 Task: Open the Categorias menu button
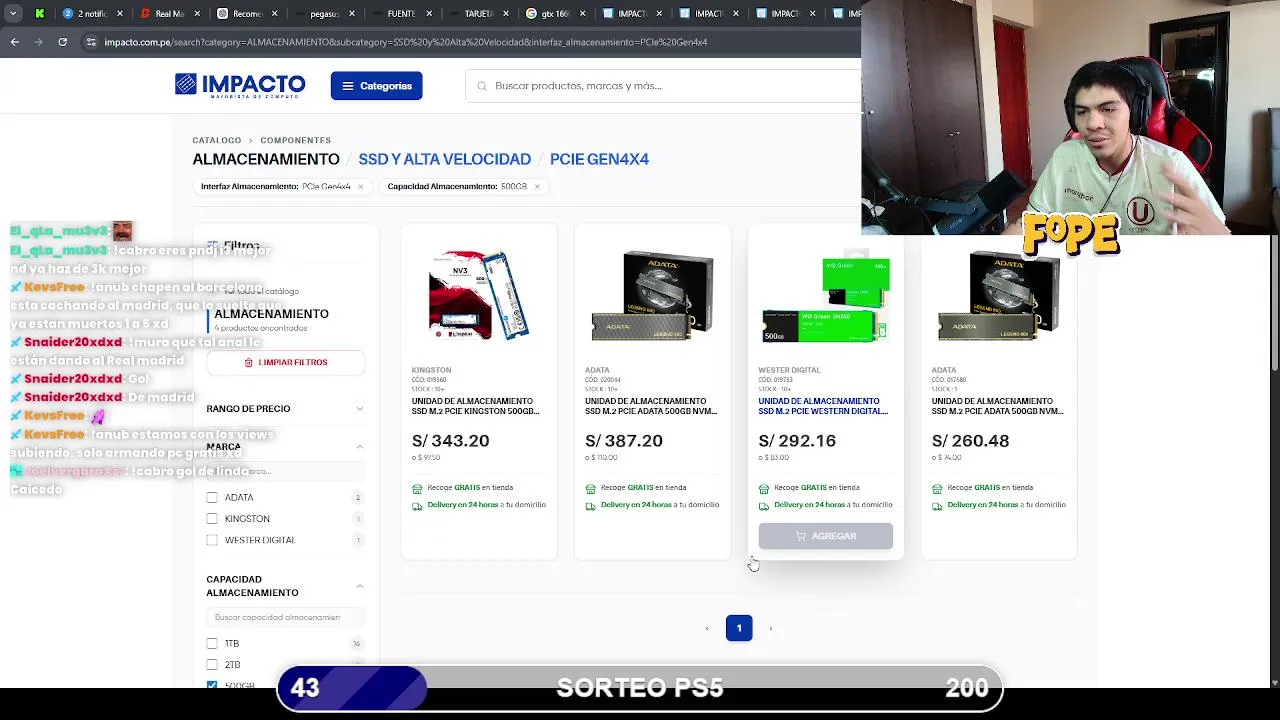[376, 86]
